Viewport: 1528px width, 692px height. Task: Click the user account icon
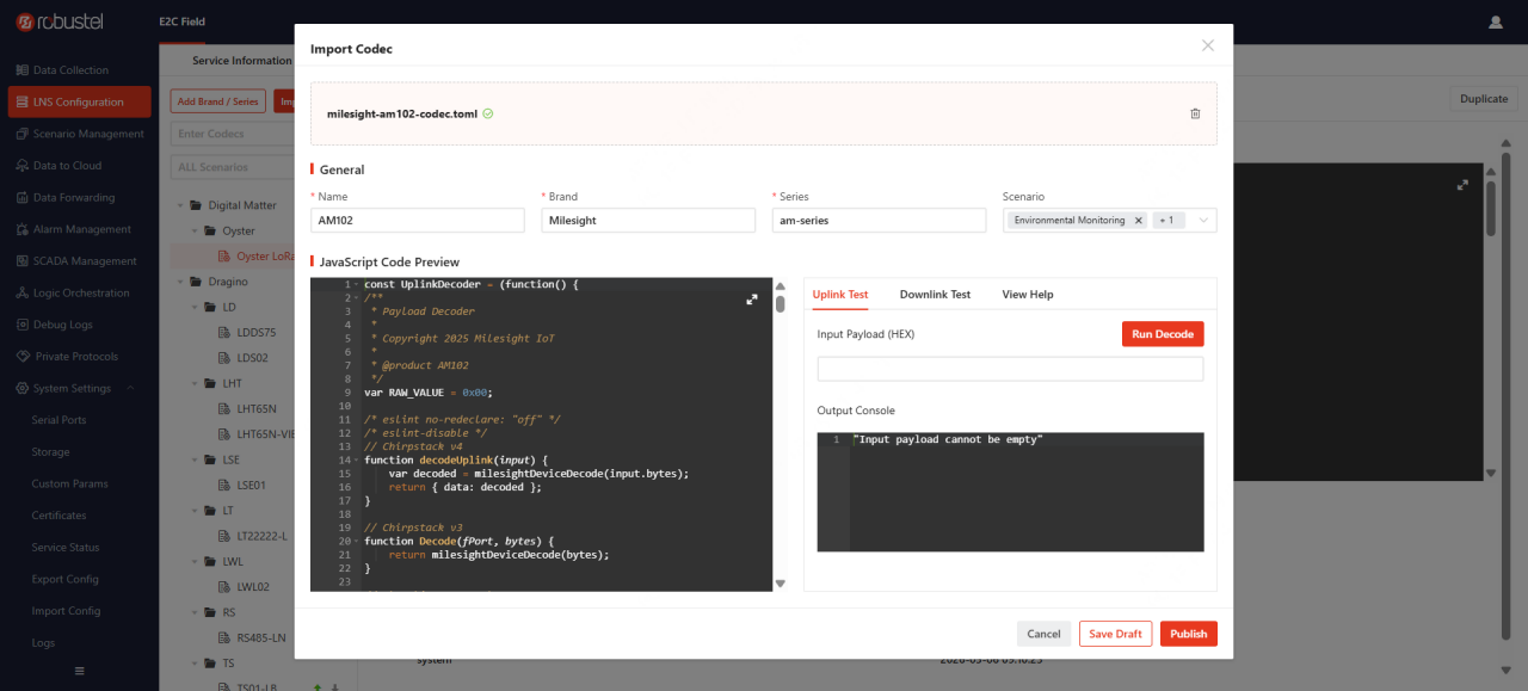click(1495, 22)
